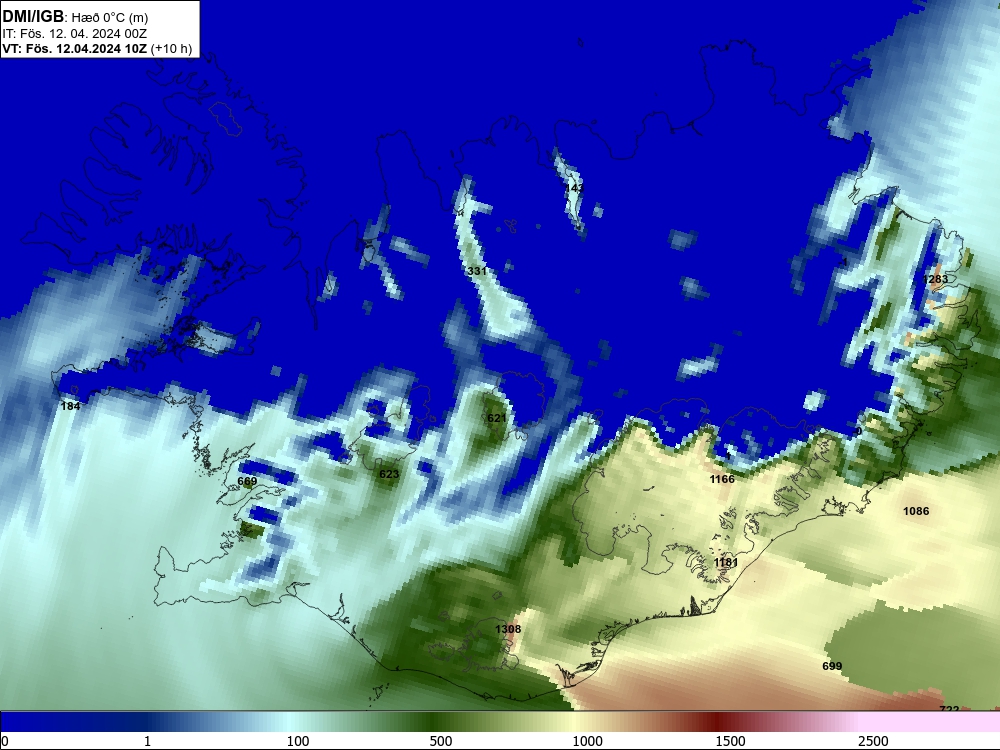Click the legend label 1000
This screenshot has width=1000, height=750.
[587, 741]
